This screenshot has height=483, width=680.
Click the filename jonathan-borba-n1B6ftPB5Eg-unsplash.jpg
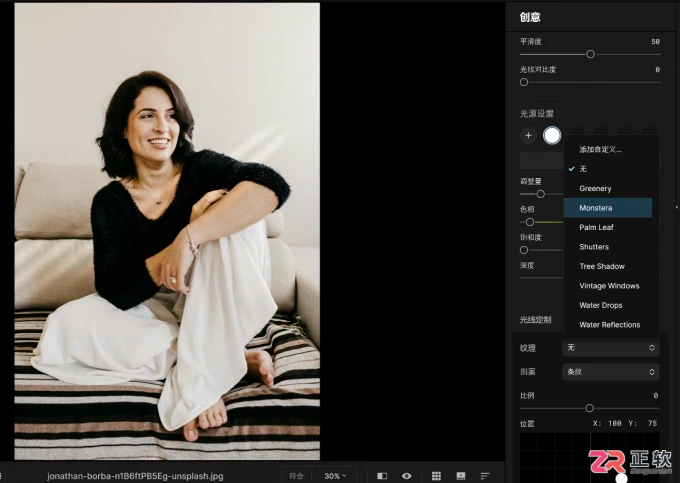pos(135,476)
